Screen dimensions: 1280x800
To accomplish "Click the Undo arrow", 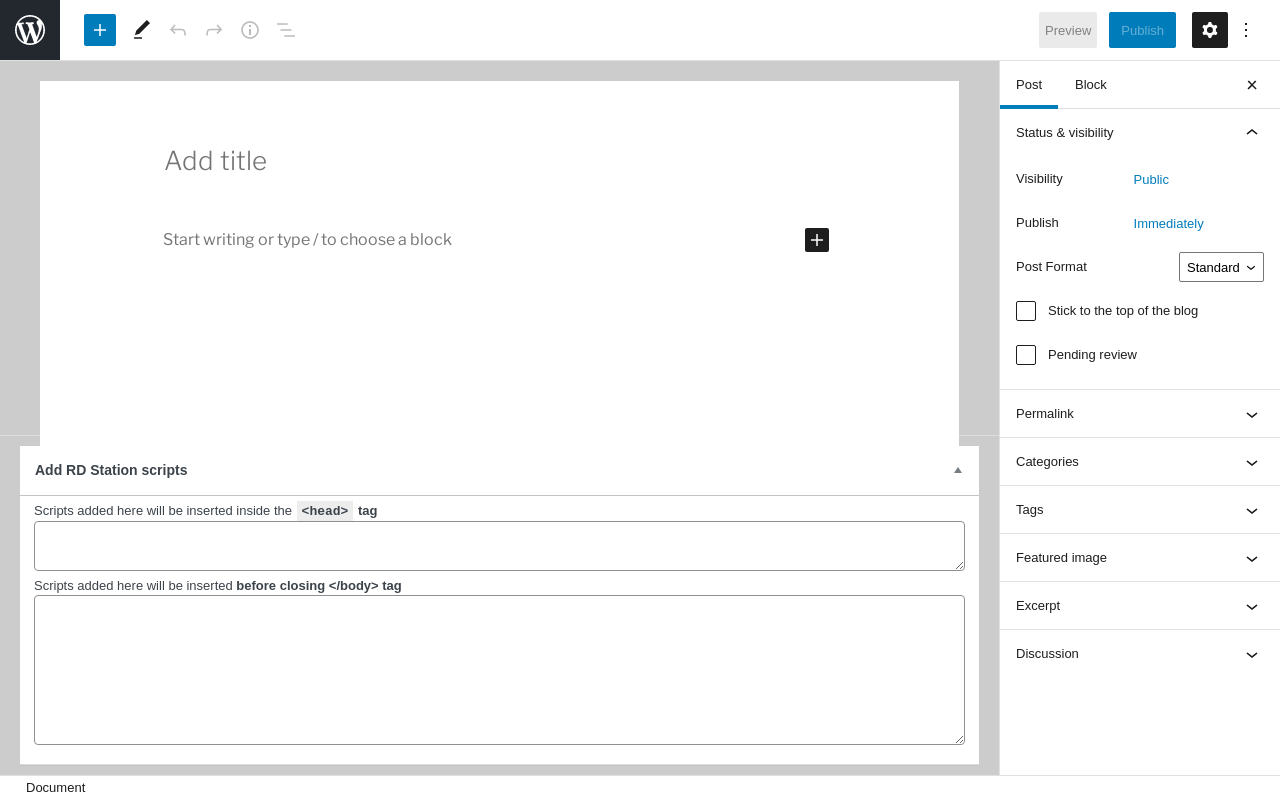I will pyautogui.click(x=178, y=30).
